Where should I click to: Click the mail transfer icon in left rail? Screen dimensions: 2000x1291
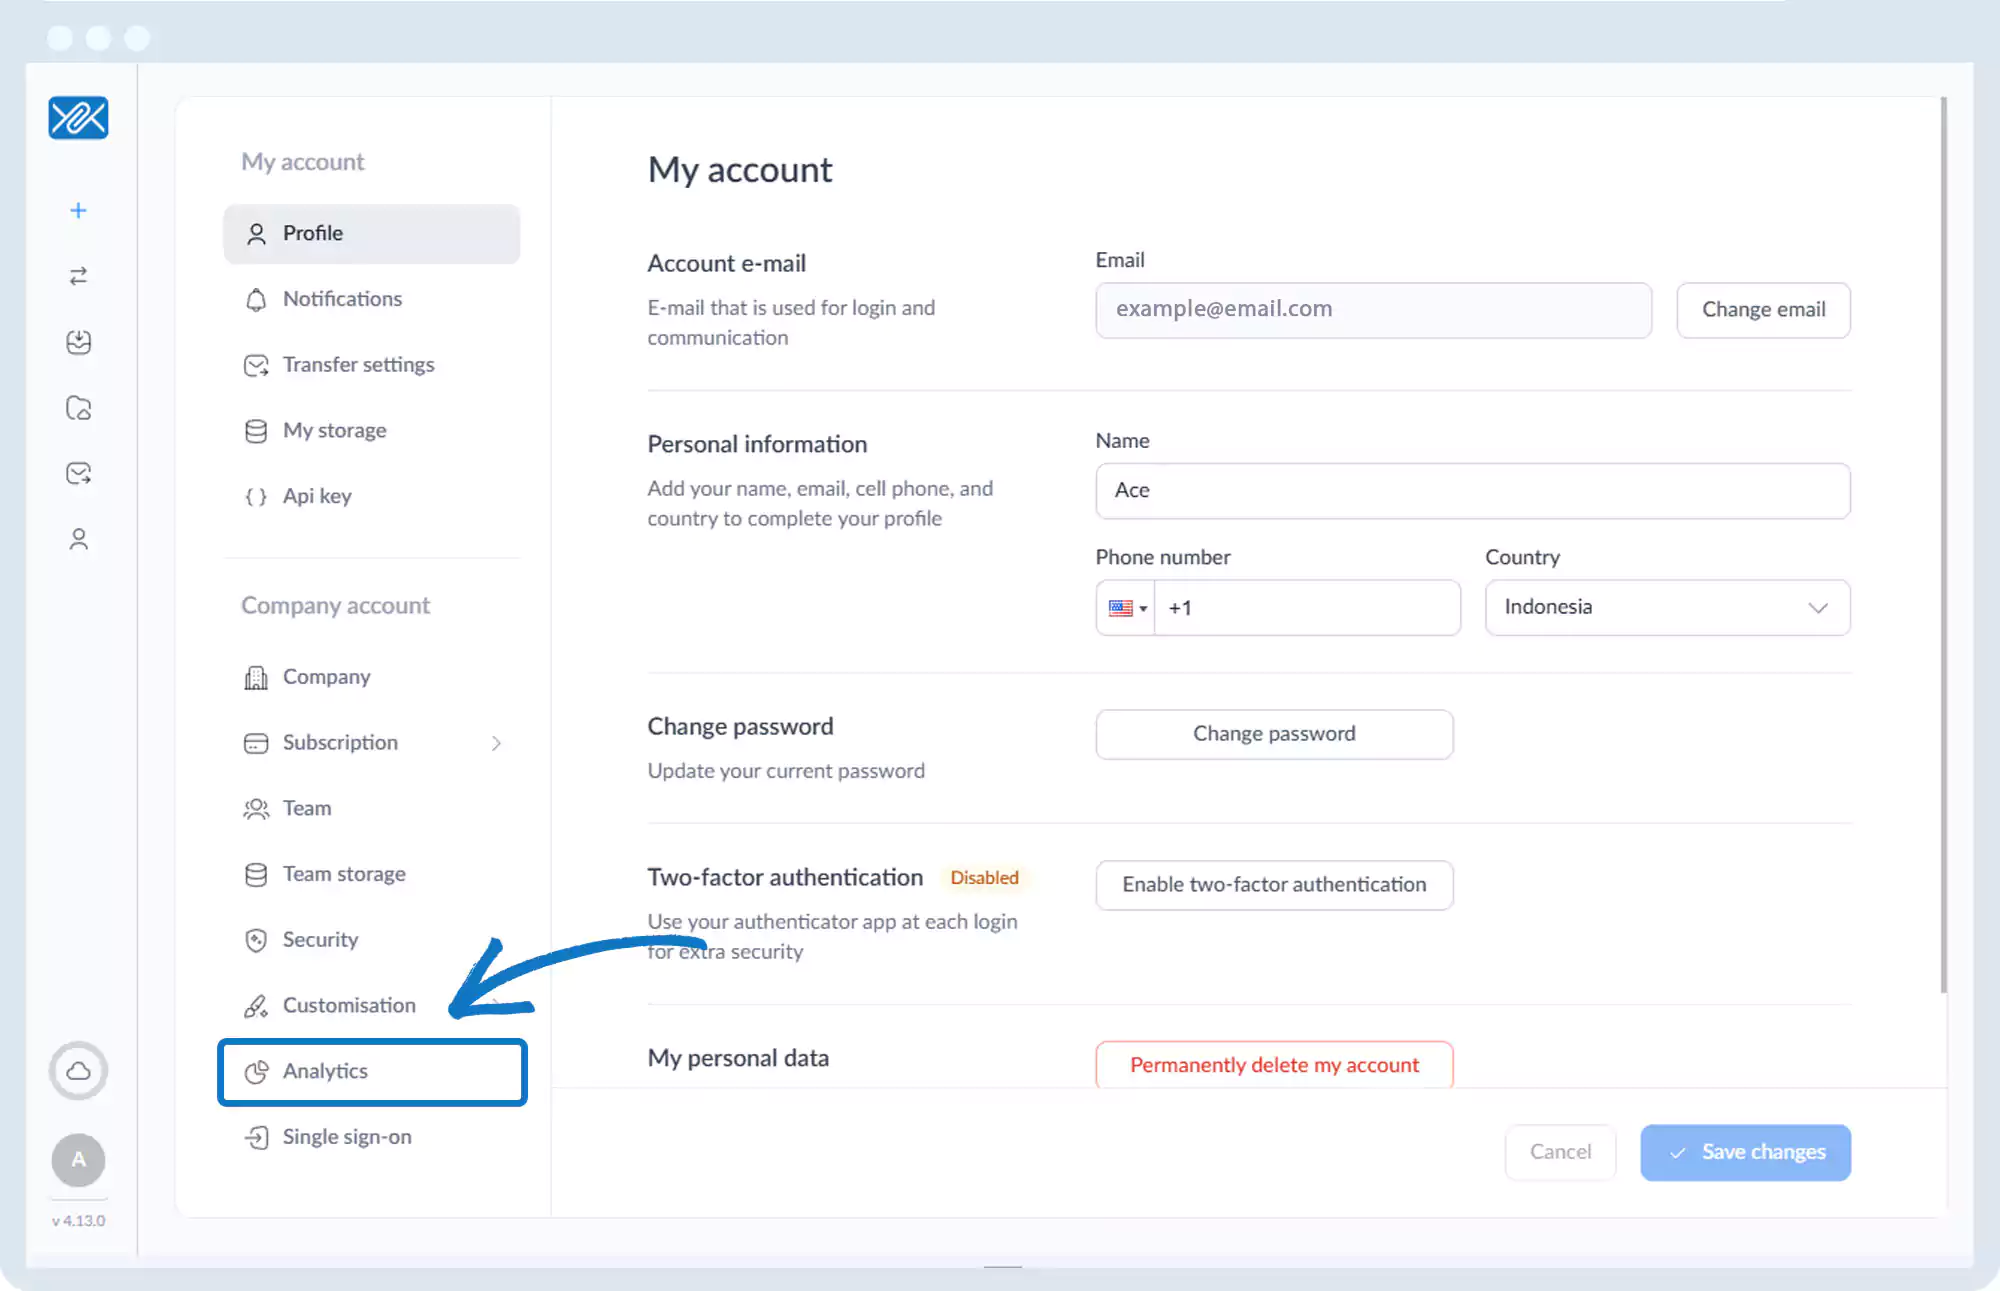pyautogui.click(x=78, y=473)
